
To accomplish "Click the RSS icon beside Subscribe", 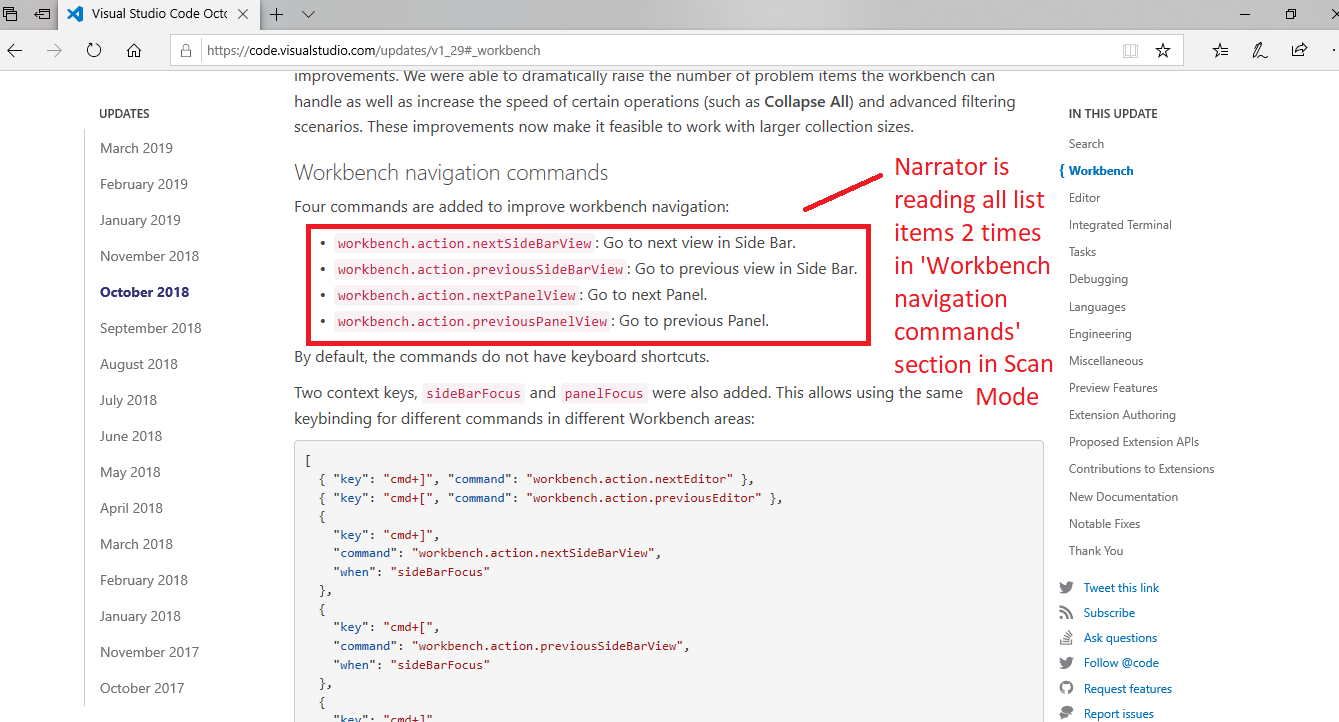I will click(1066, 613).
